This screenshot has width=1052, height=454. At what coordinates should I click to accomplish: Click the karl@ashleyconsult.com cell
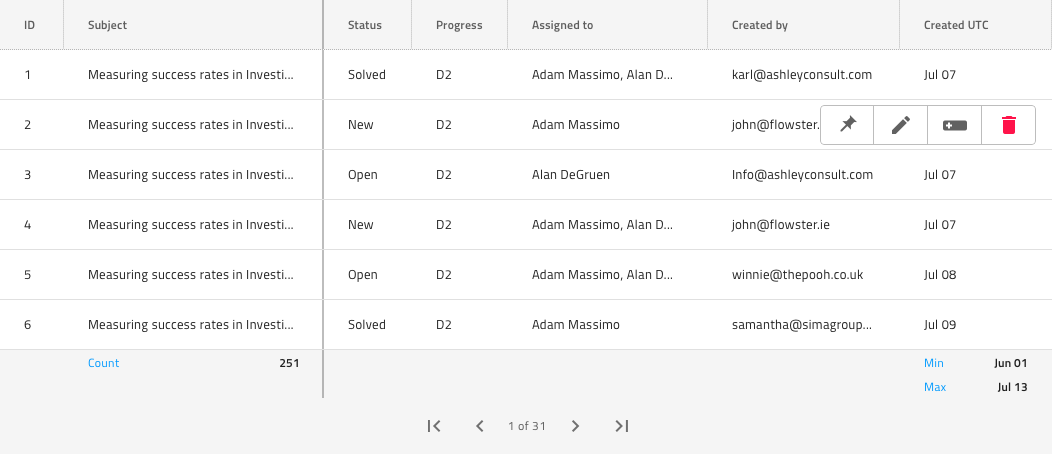point(802,75)
